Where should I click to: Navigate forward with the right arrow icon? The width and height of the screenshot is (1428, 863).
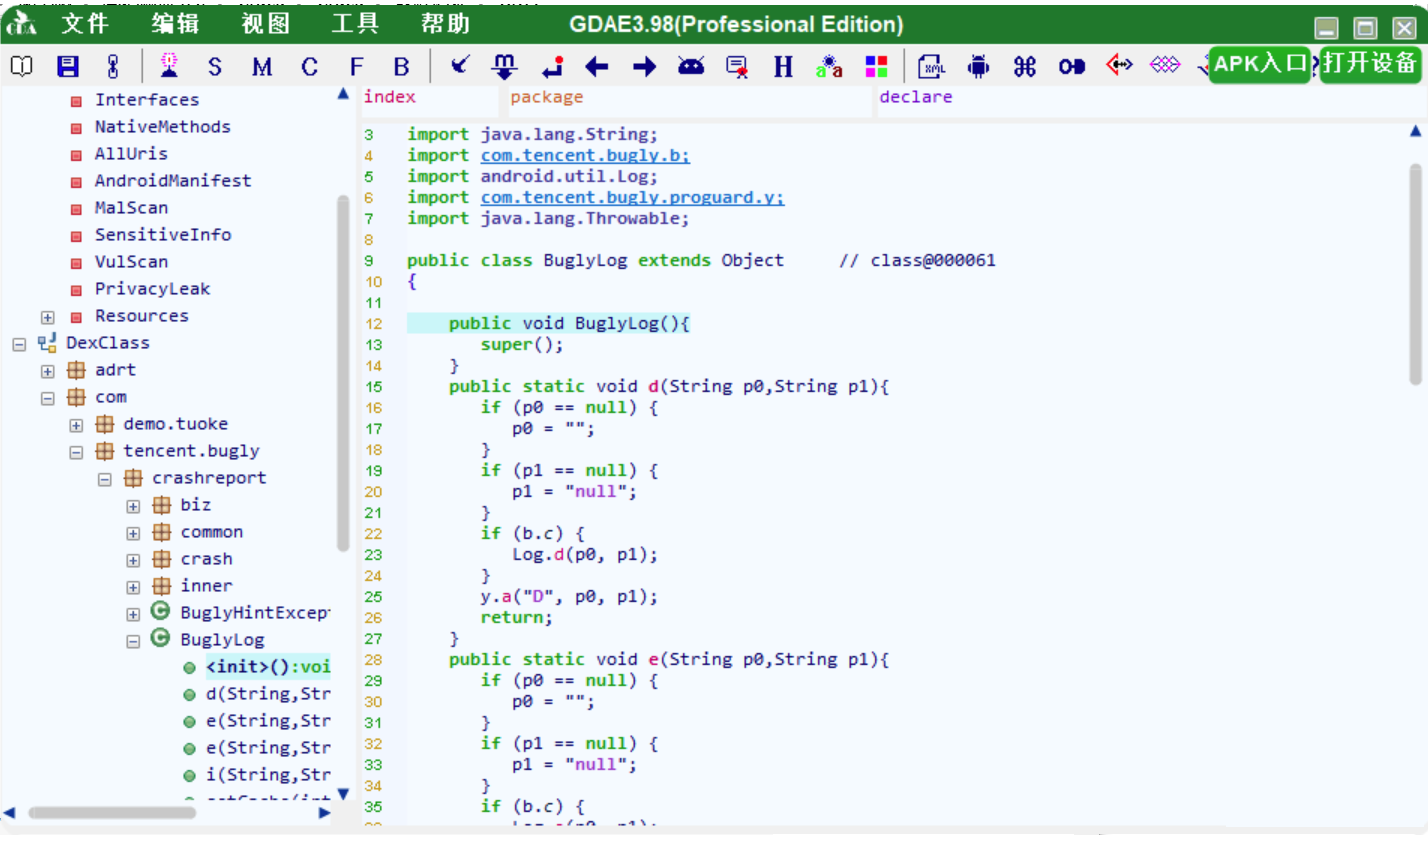(x=645, y=67)
